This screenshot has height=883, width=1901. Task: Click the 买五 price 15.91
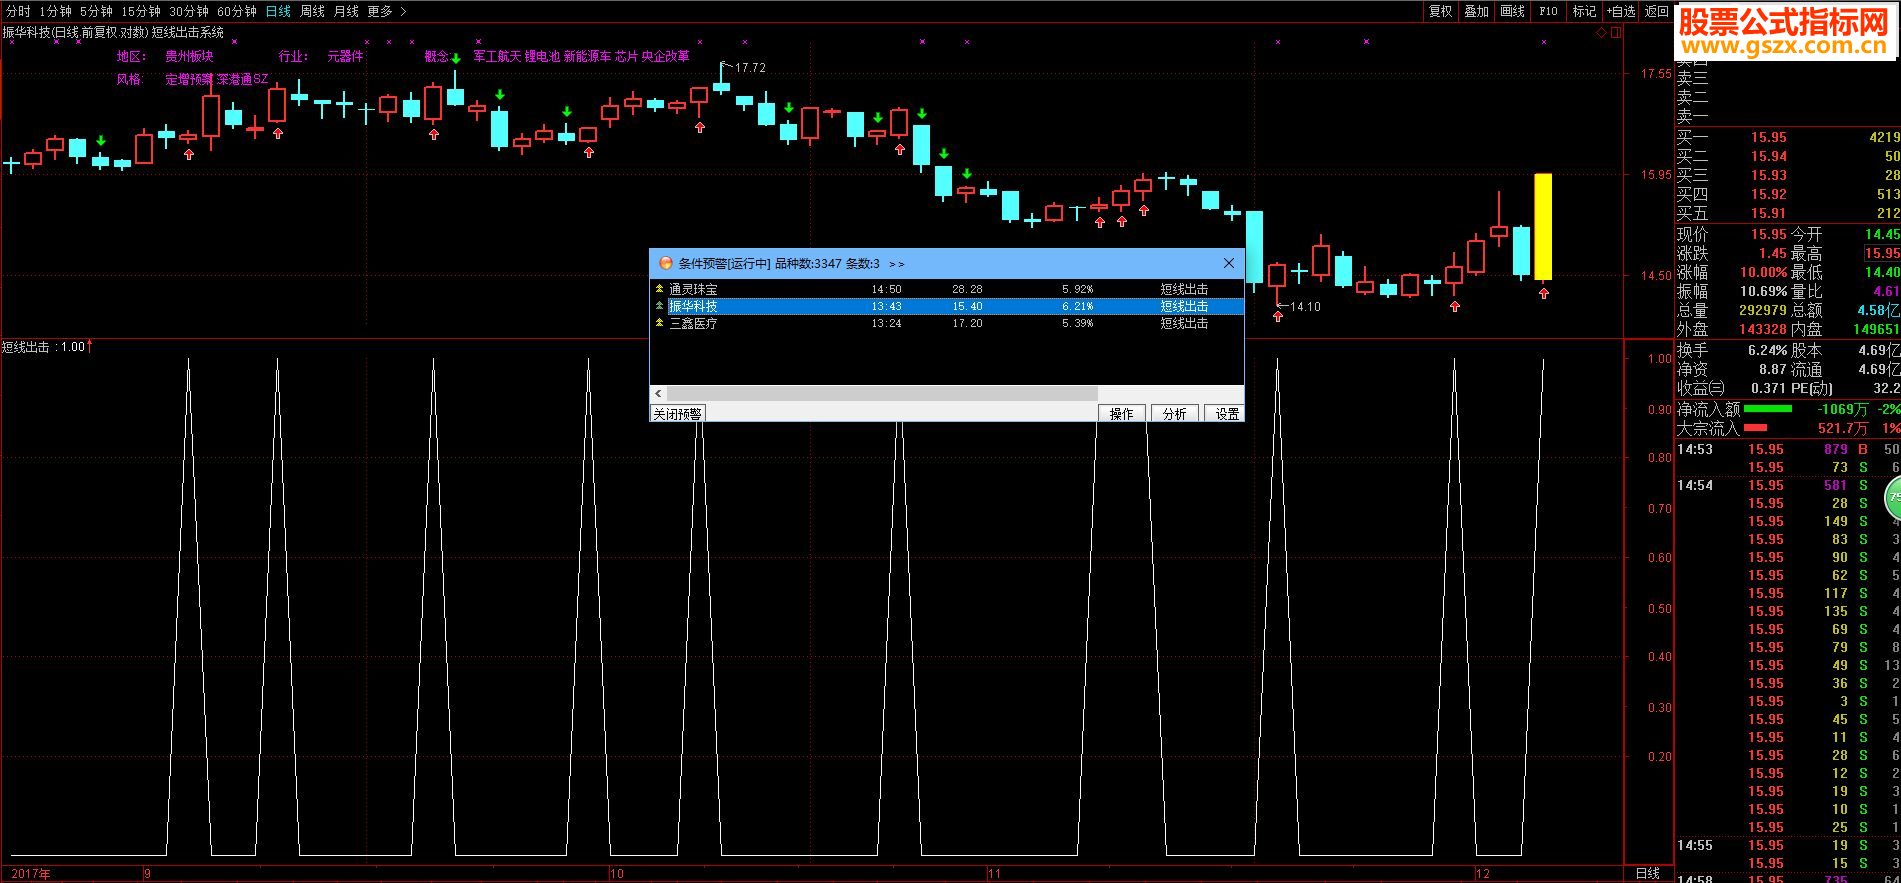click(x=1768, y=213)
